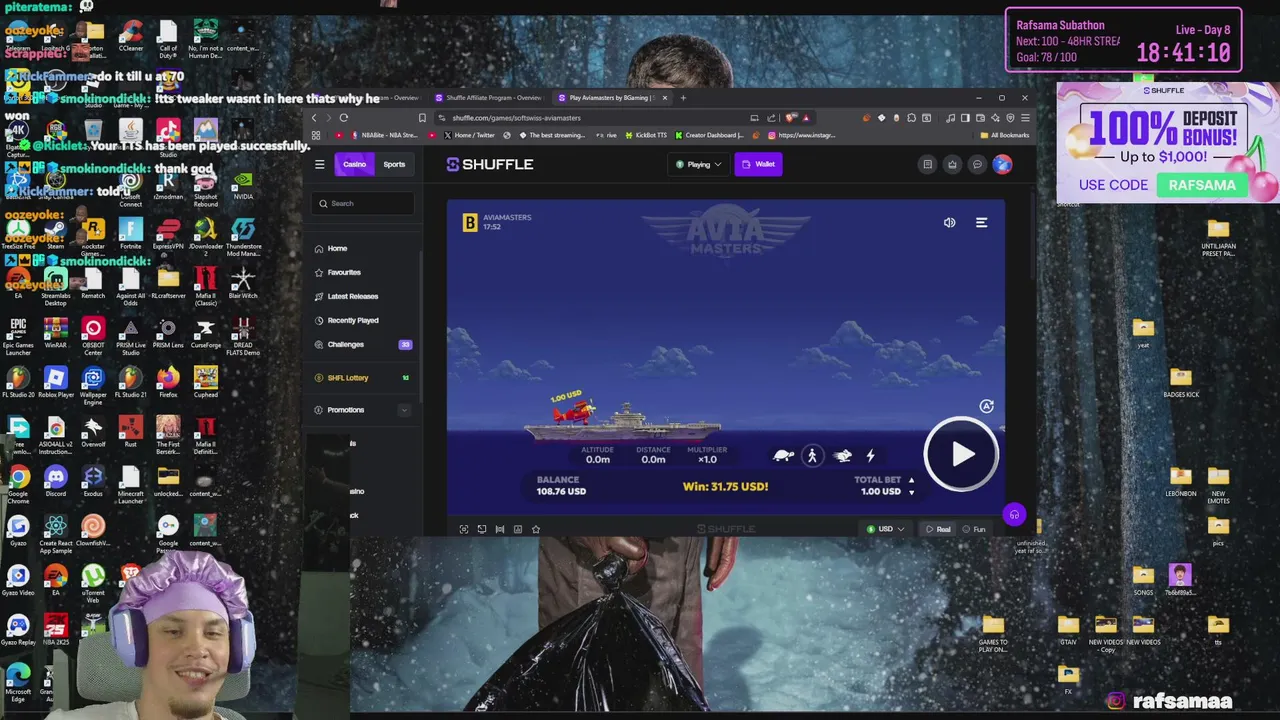Bookmark this page icon in toolbar
The image size is (1280, 720).
[x=422, y=118]
